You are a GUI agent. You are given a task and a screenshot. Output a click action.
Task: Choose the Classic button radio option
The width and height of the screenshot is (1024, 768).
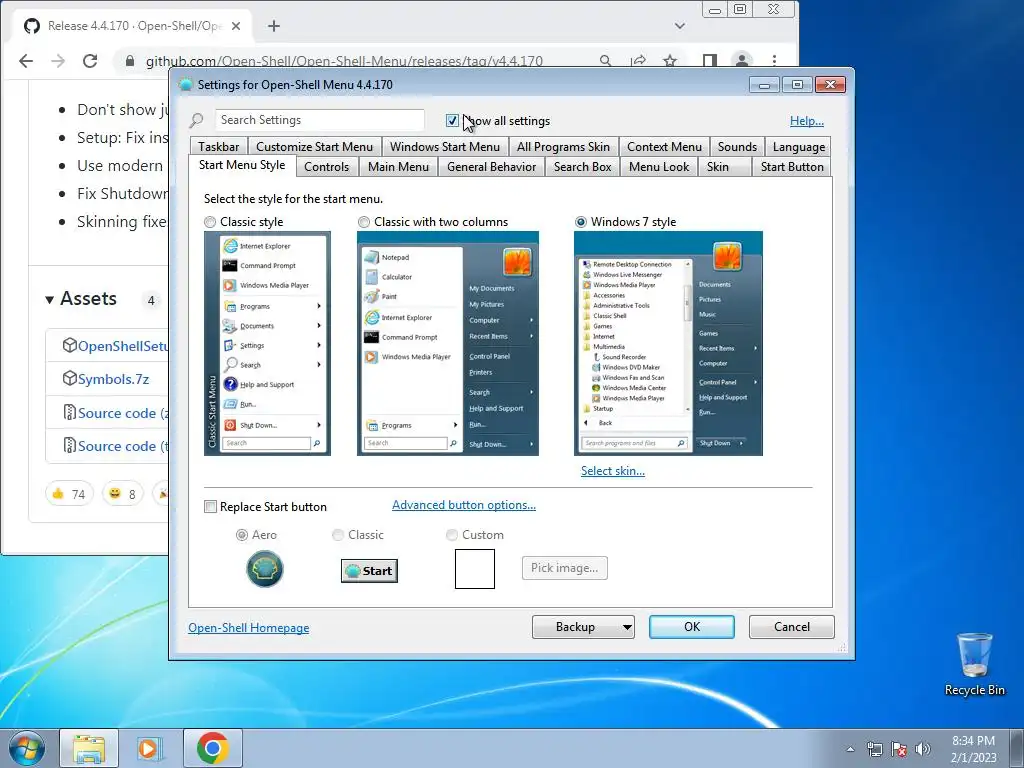[338, 535]
